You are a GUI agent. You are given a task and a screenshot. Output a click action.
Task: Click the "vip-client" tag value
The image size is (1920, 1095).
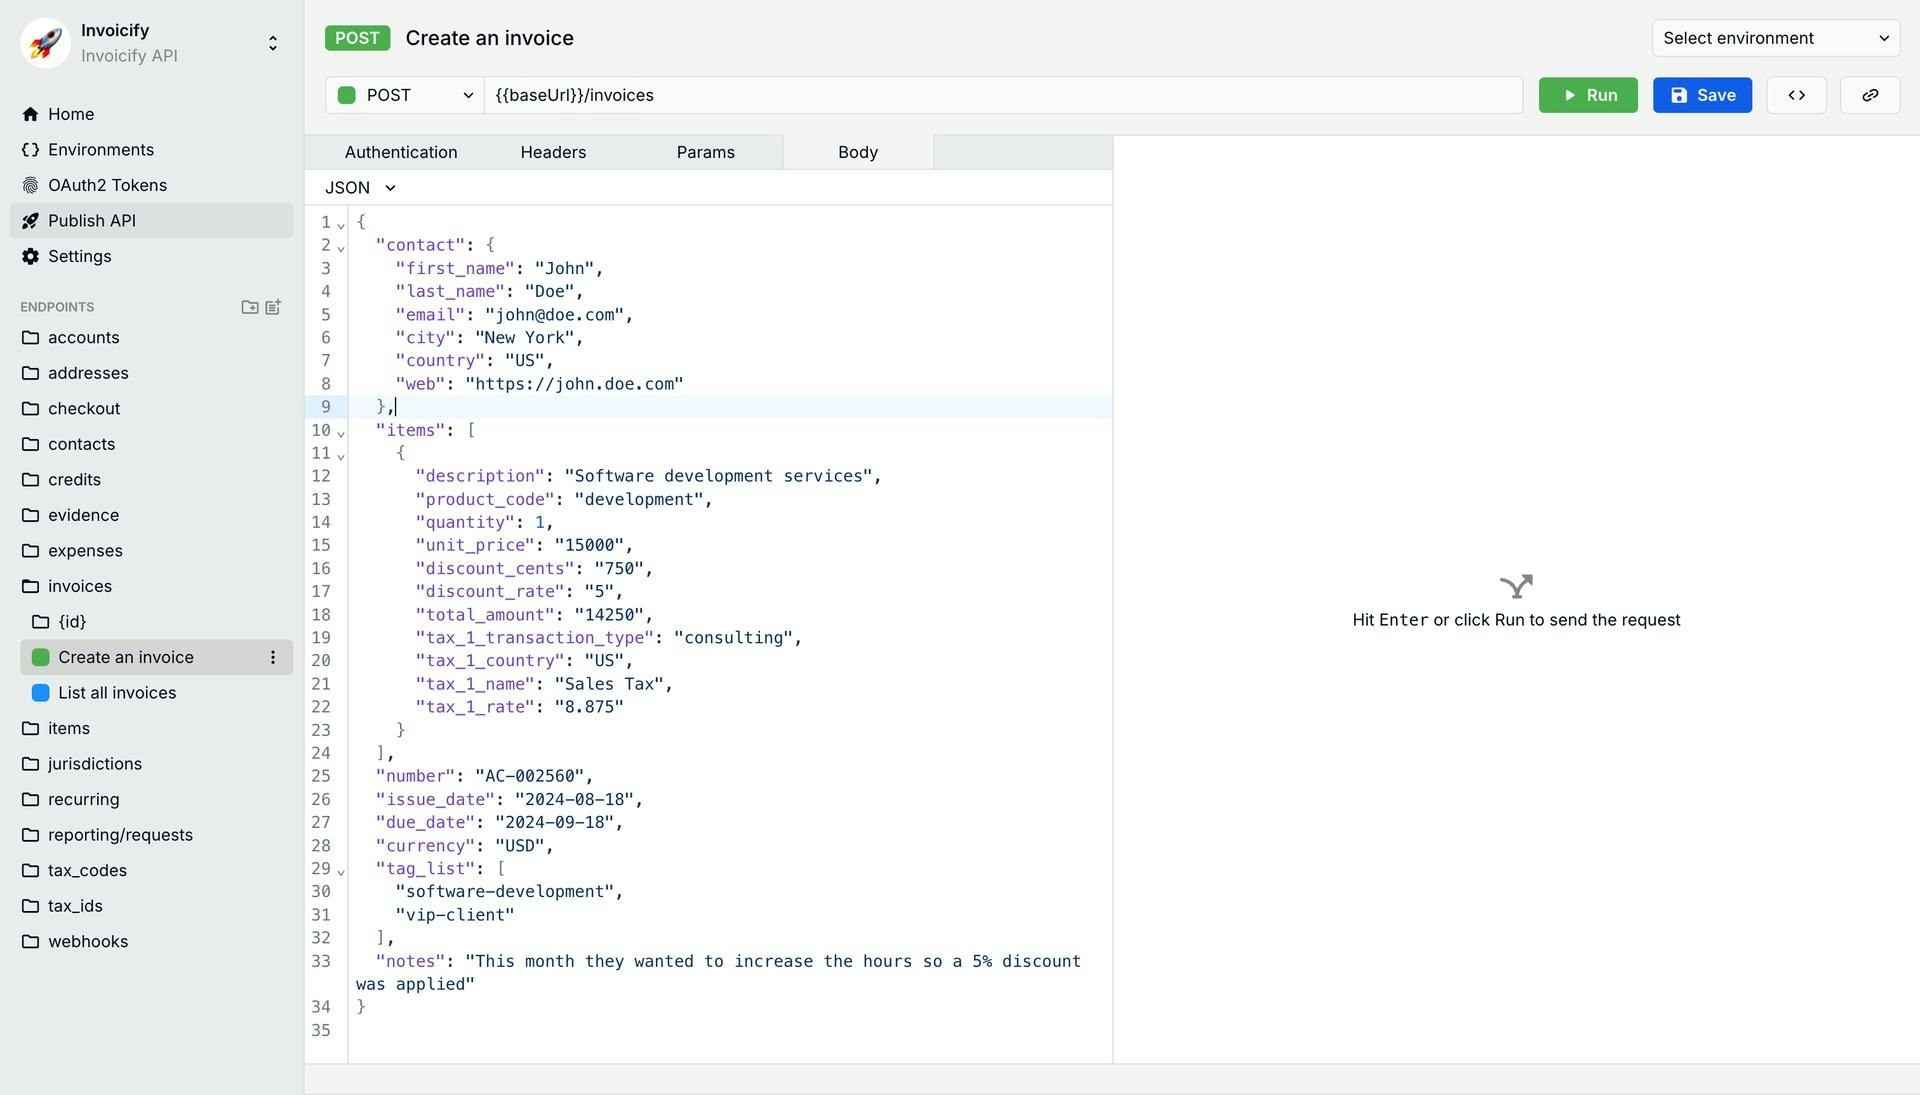point(455,915)
